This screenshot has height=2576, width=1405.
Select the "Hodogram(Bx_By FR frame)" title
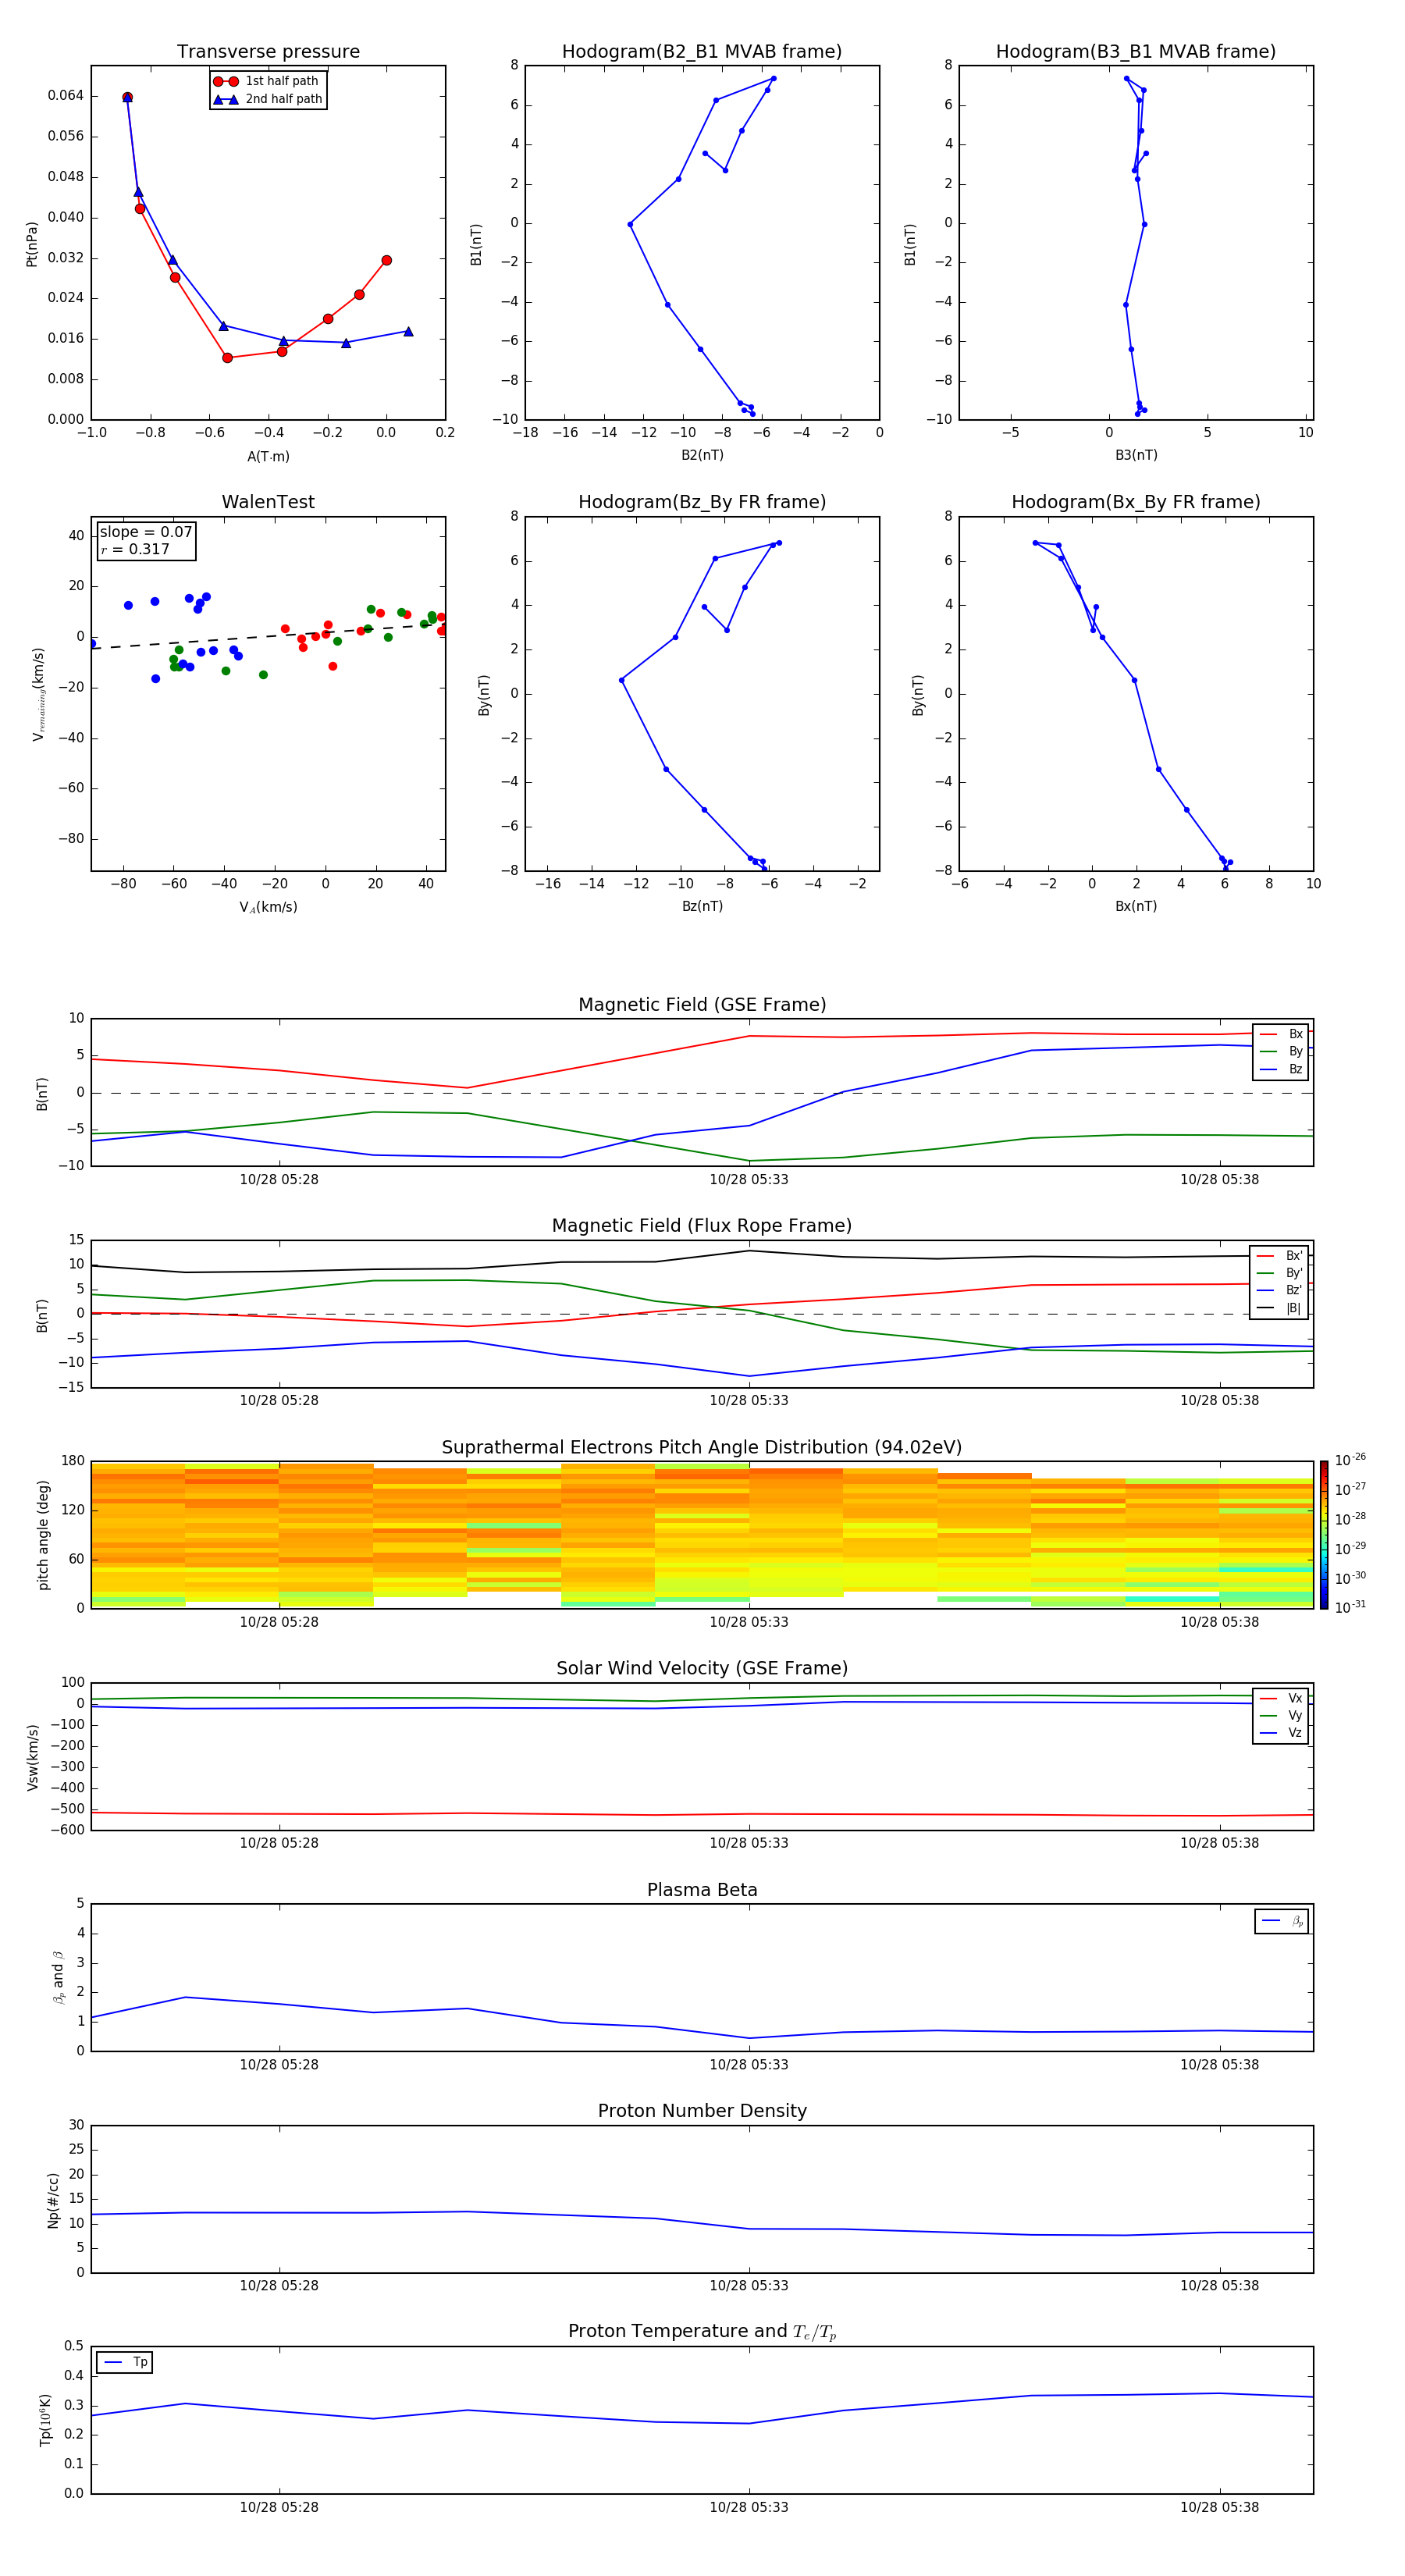(x=1136, y=502)
